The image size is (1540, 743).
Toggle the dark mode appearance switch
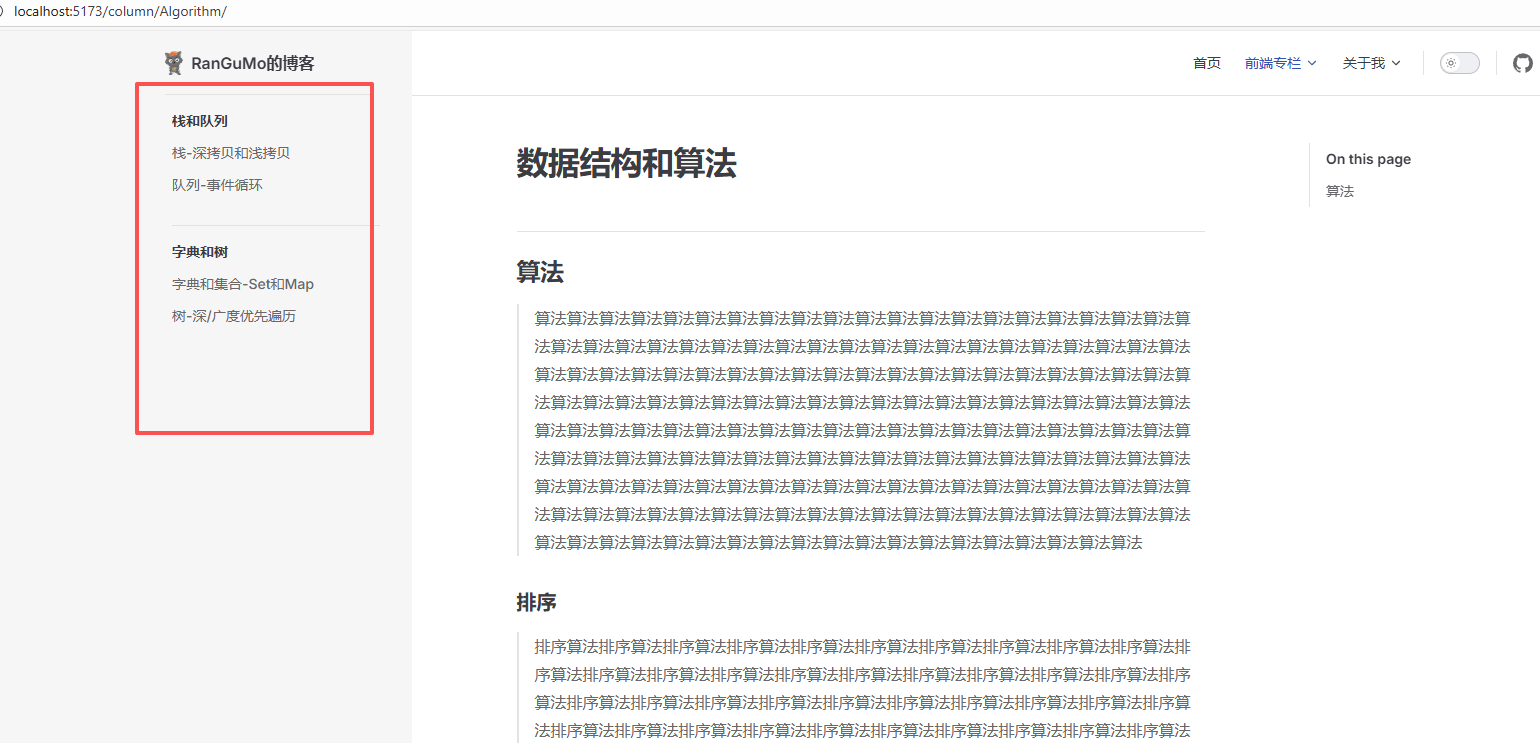[1459, 63]
